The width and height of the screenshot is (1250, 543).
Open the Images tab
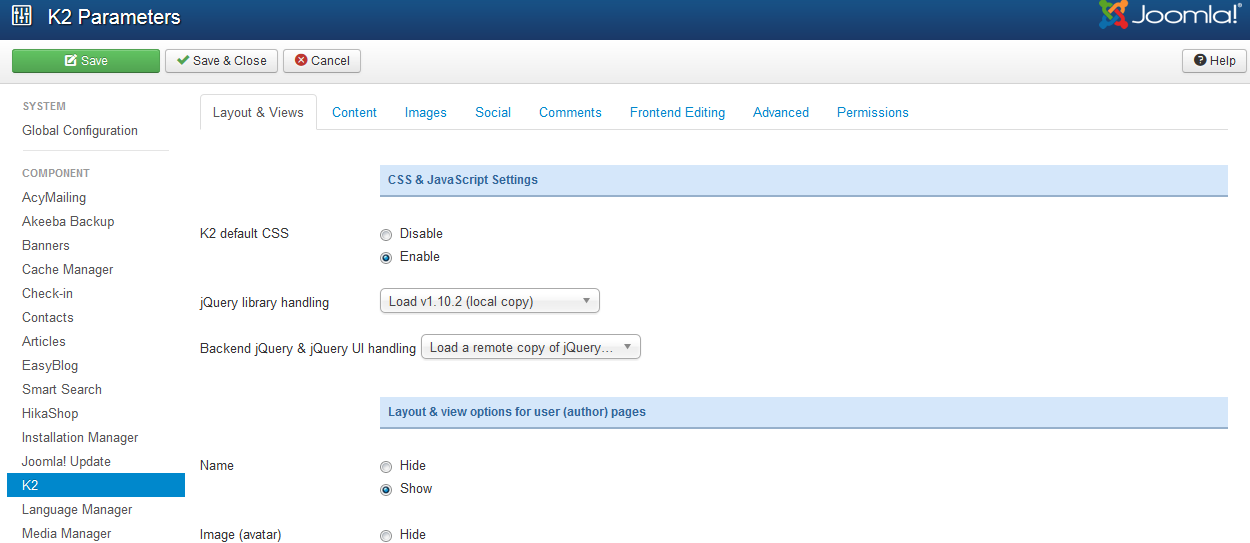tap(426, 113)
